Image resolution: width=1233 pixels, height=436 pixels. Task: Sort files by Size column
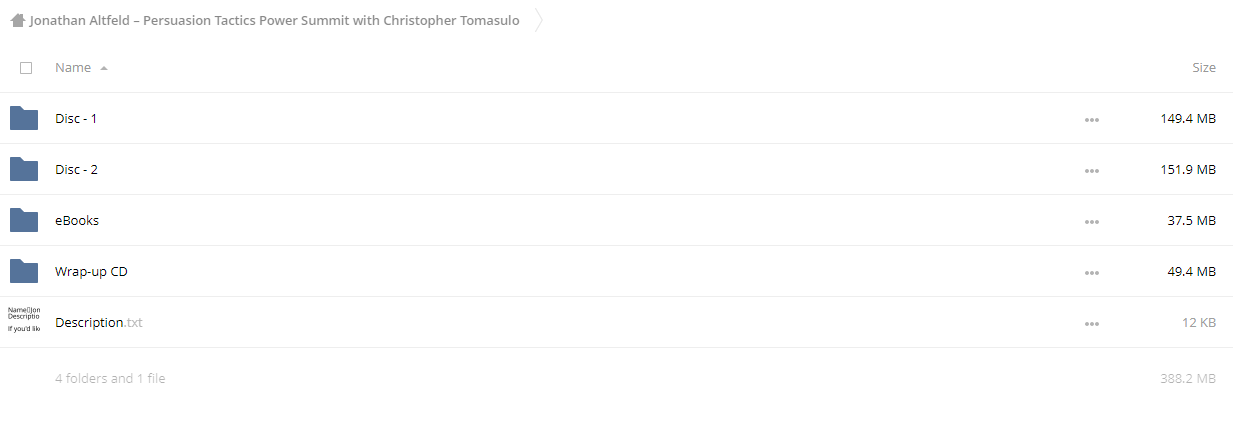tap(1203, 67)
